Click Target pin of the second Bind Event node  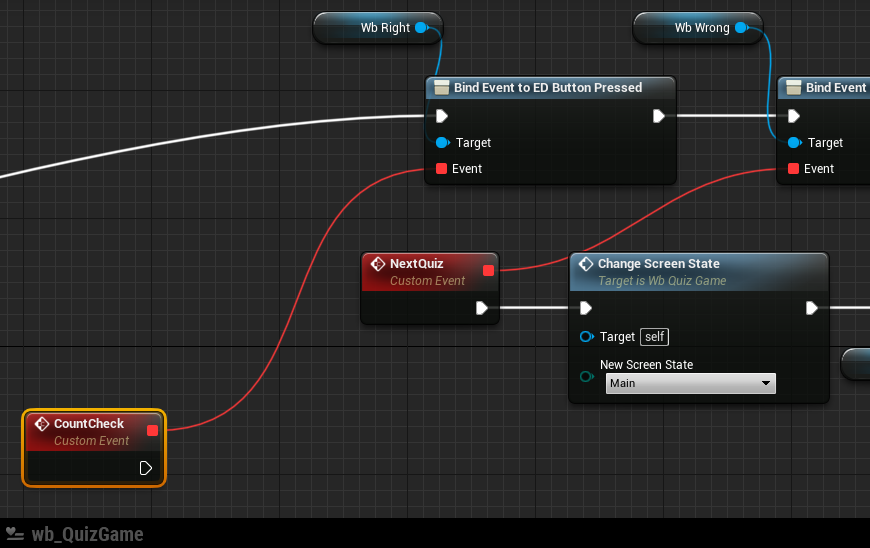[x=795, y=143]
